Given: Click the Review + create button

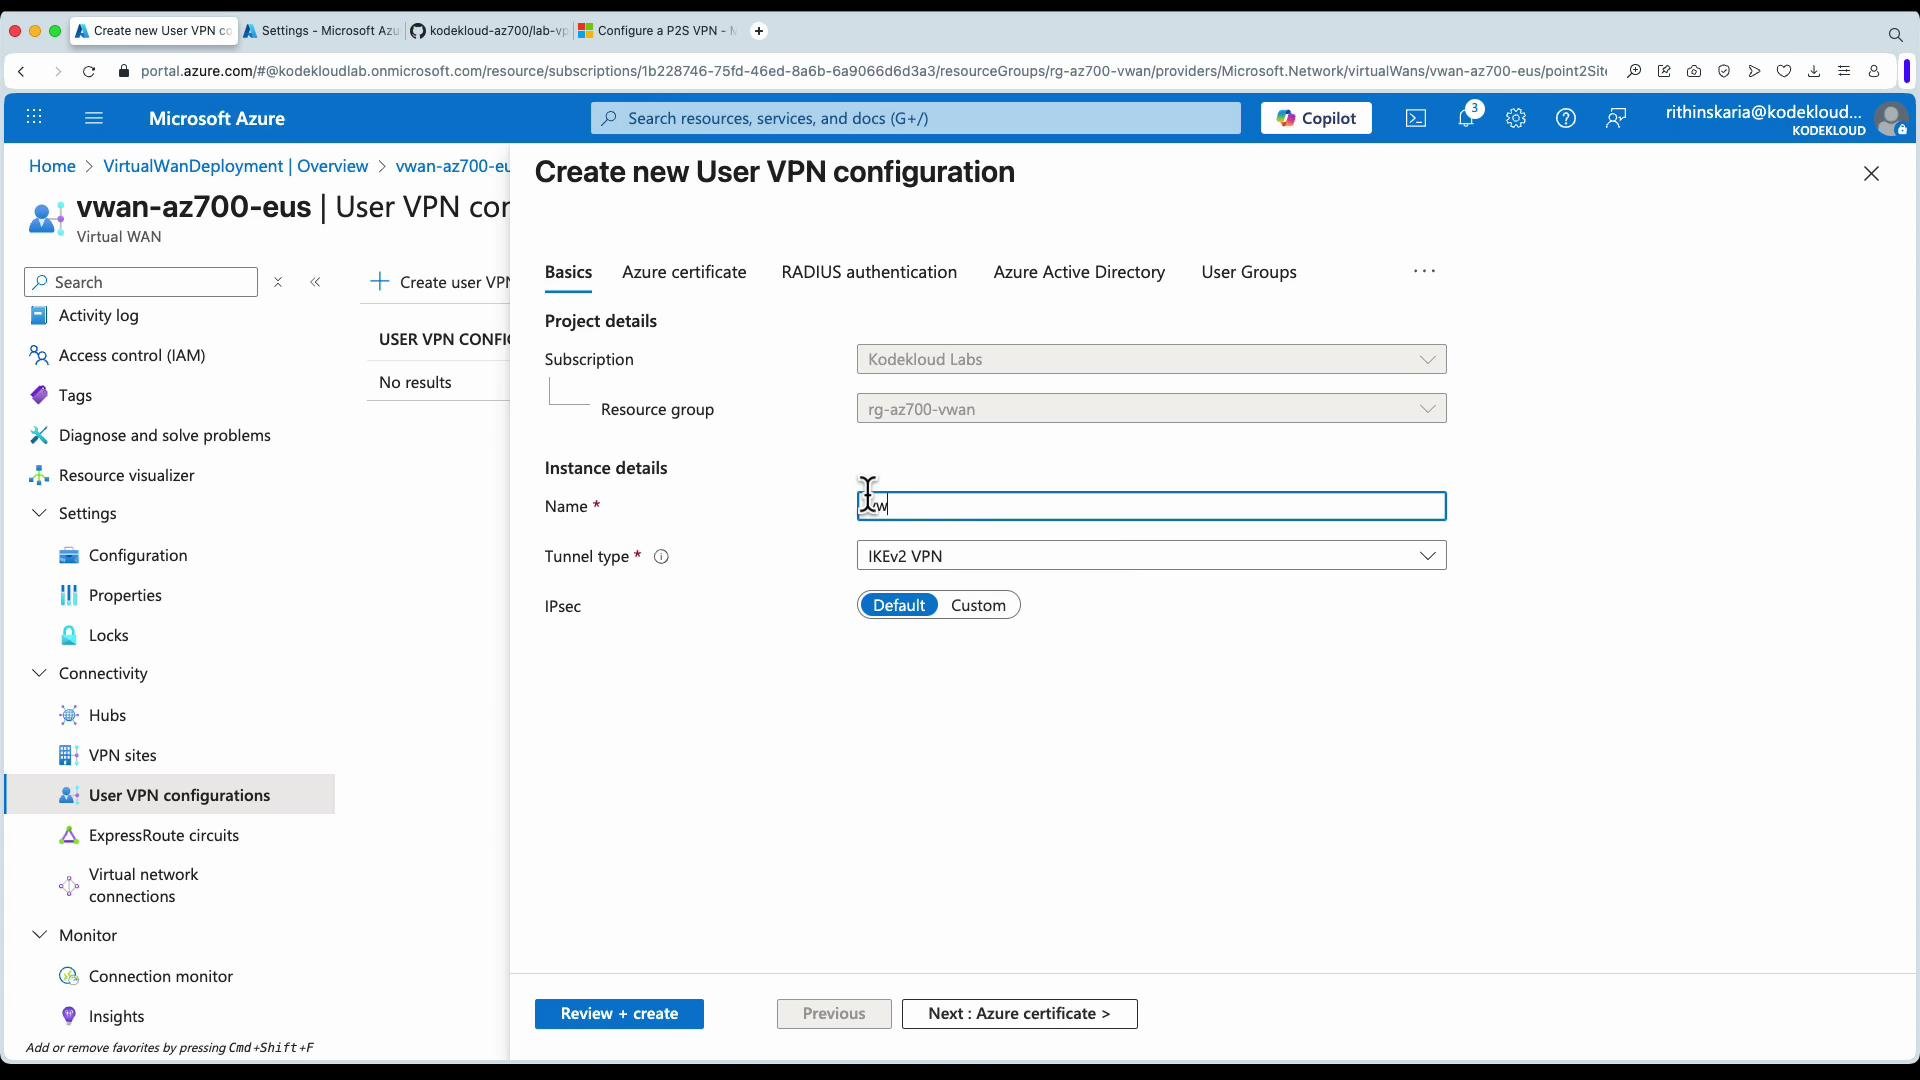Looking at the screenshot, I should (x=619, y=1014).
